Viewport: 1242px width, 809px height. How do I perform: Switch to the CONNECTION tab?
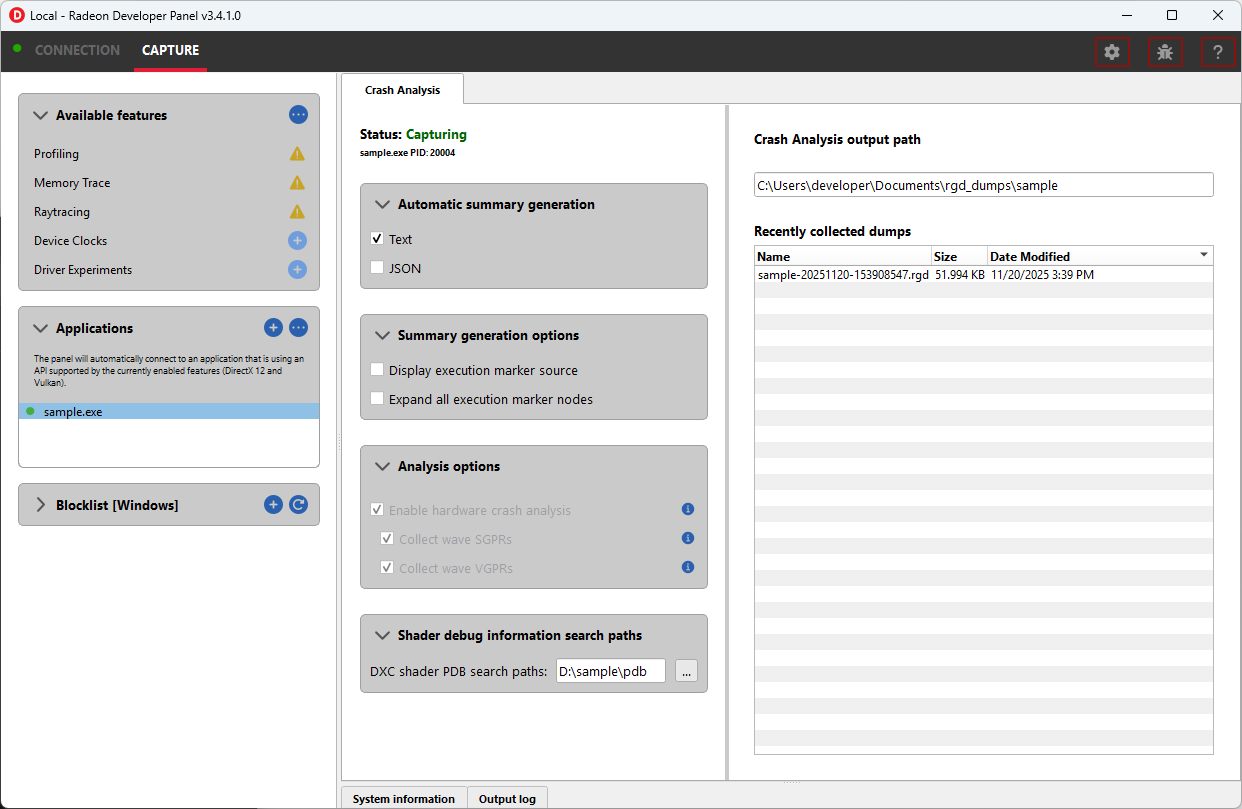[x=77, y=50]
